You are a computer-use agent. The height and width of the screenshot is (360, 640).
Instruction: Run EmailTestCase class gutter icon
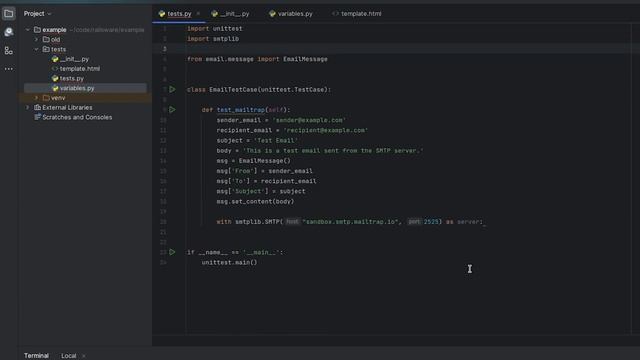[x=172, y=89]
